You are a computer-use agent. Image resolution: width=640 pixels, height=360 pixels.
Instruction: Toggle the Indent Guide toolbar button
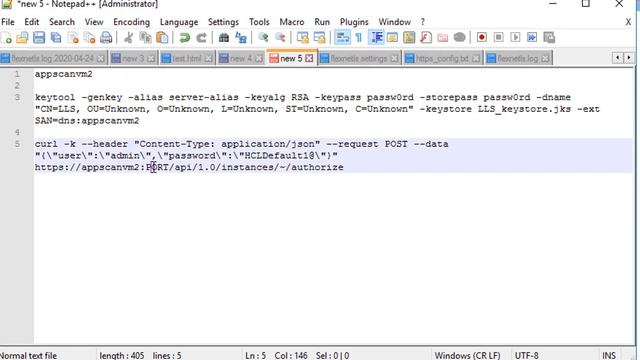pos(376,38)
